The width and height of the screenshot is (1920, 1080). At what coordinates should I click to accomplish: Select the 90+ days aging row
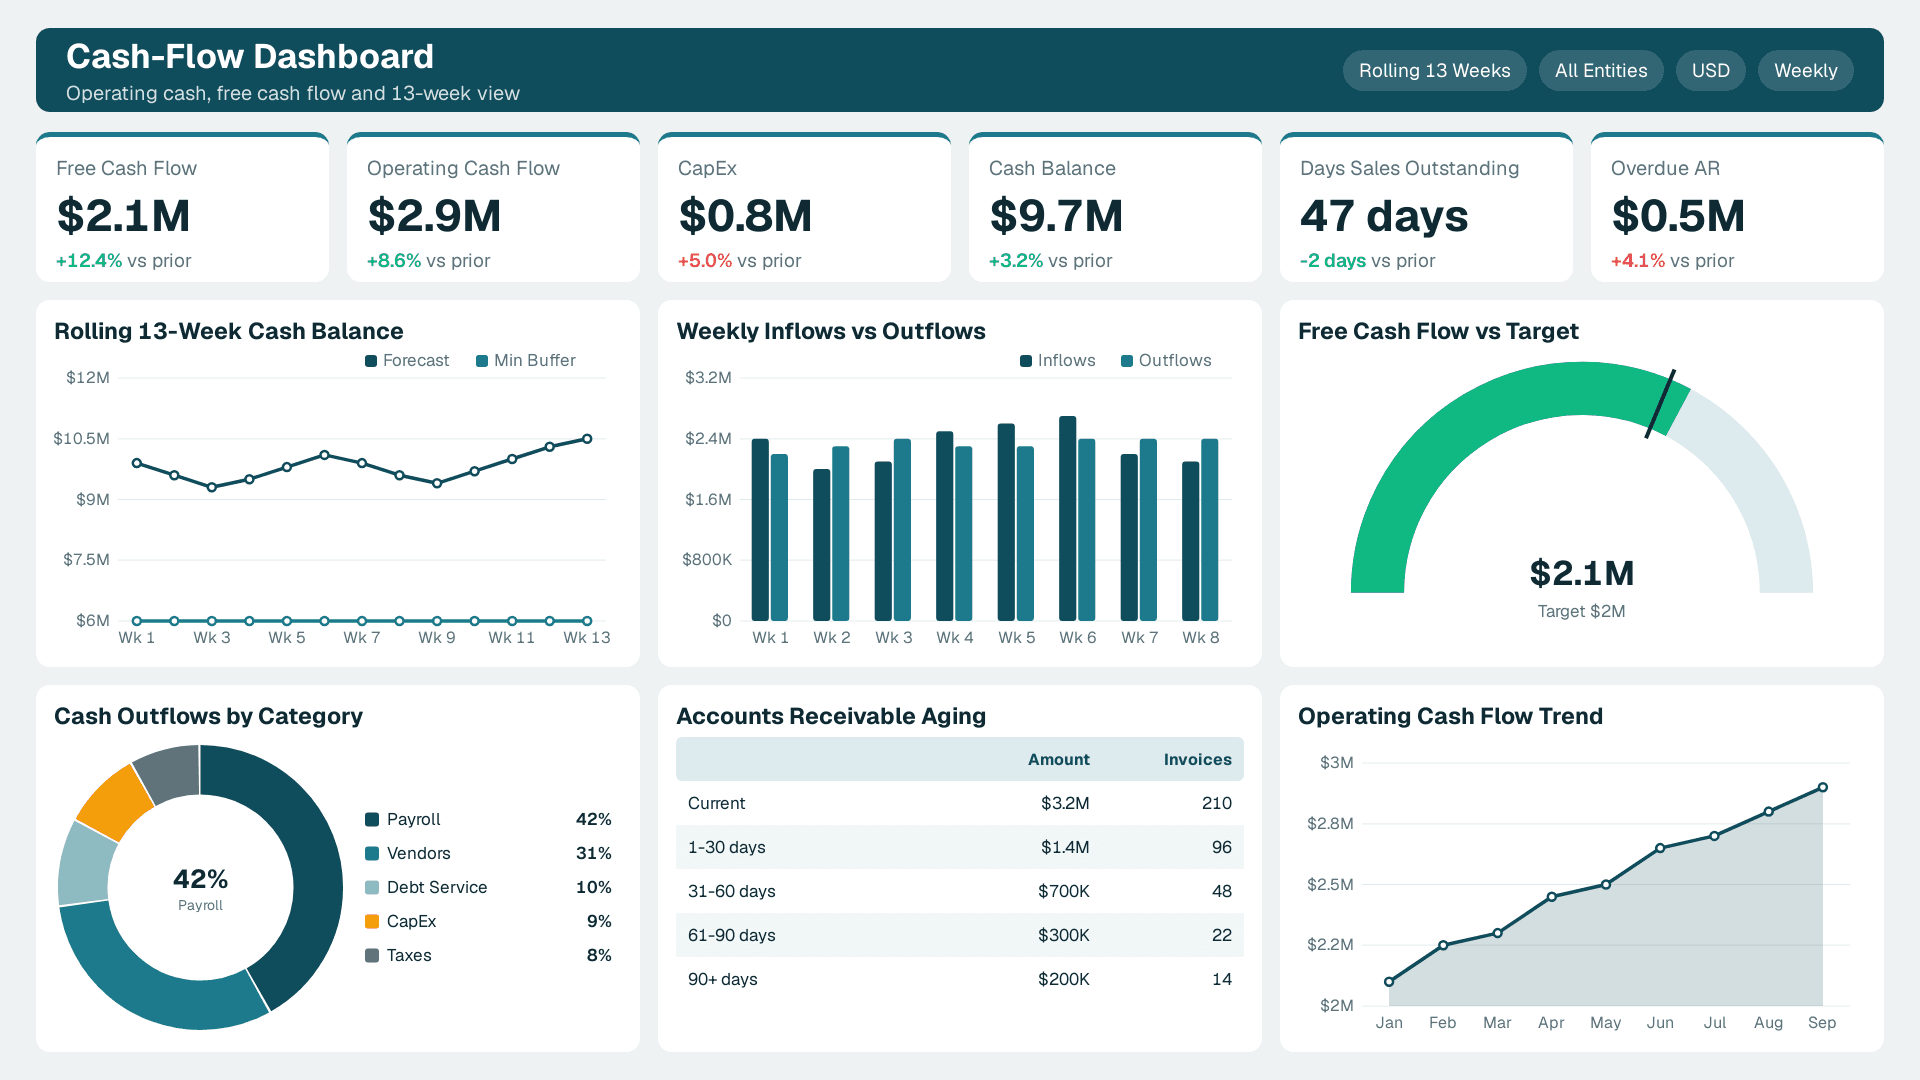(960, 979)
